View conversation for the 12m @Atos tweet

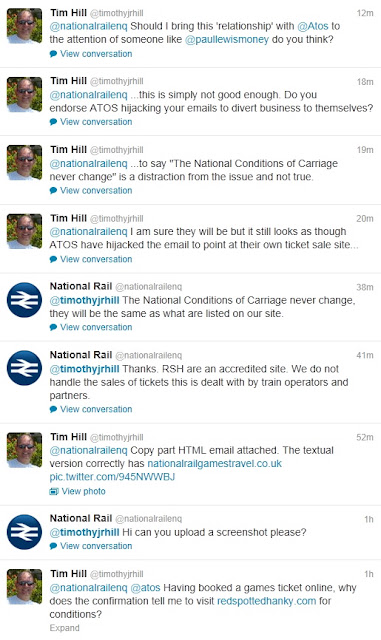pyautogui.click(x=96, y=54)
